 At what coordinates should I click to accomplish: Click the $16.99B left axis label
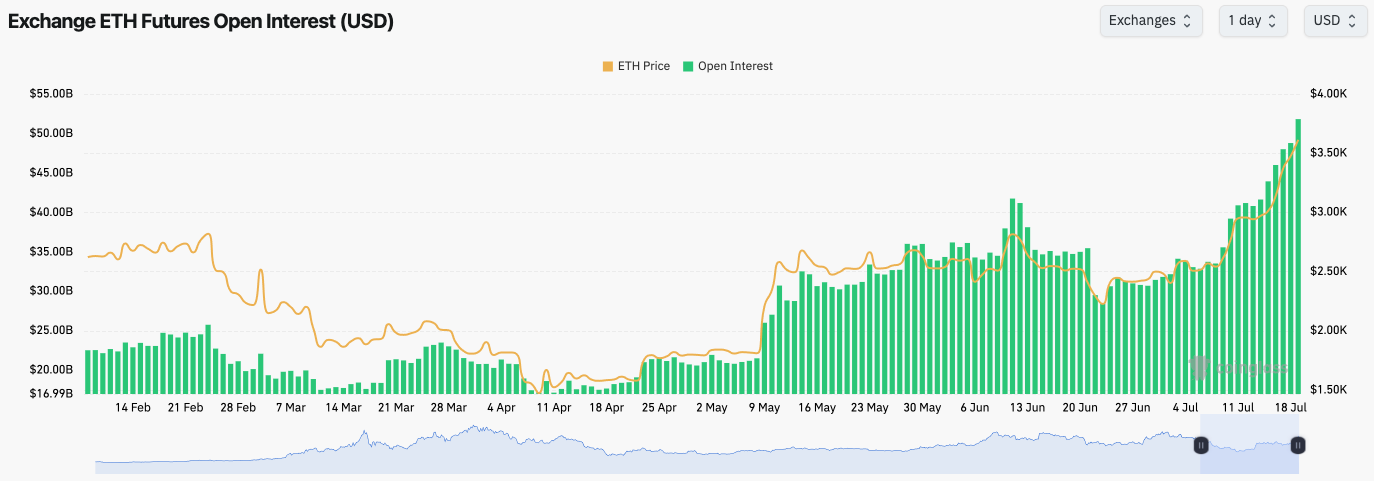coord(52,393)
